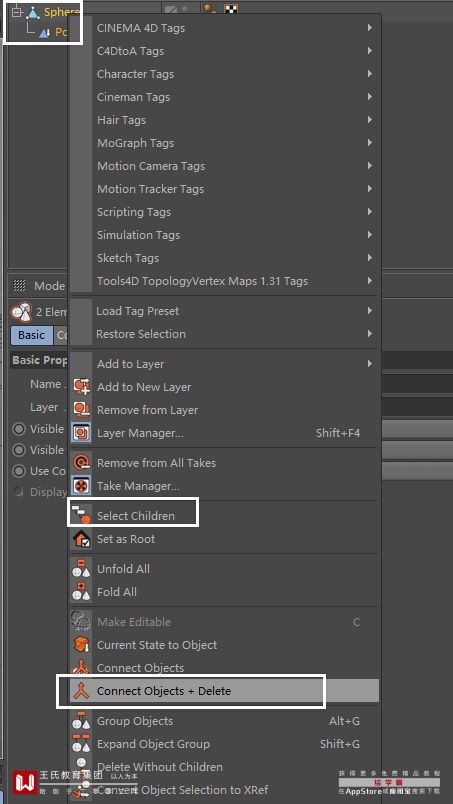Click the Name field label
The height and width of the screenshot is (804, 453).
pyautogui.click(x=46, y=384)
